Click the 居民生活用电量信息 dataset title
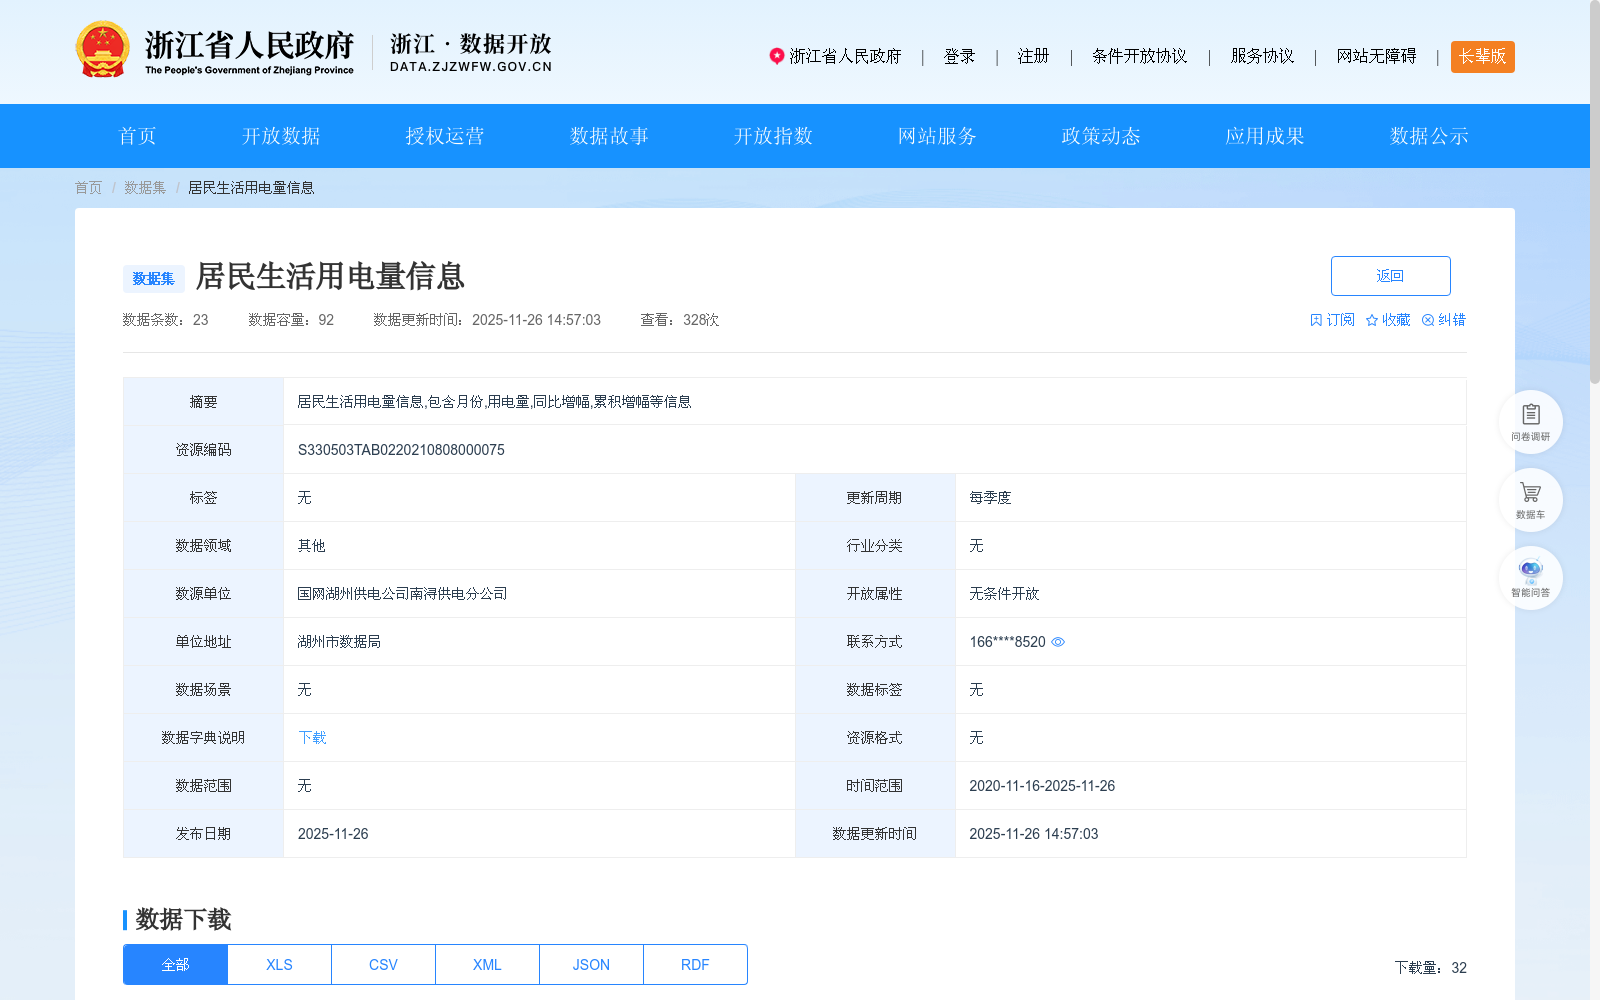Viewport: 1600px width, 1000px height. click(330, 276)
